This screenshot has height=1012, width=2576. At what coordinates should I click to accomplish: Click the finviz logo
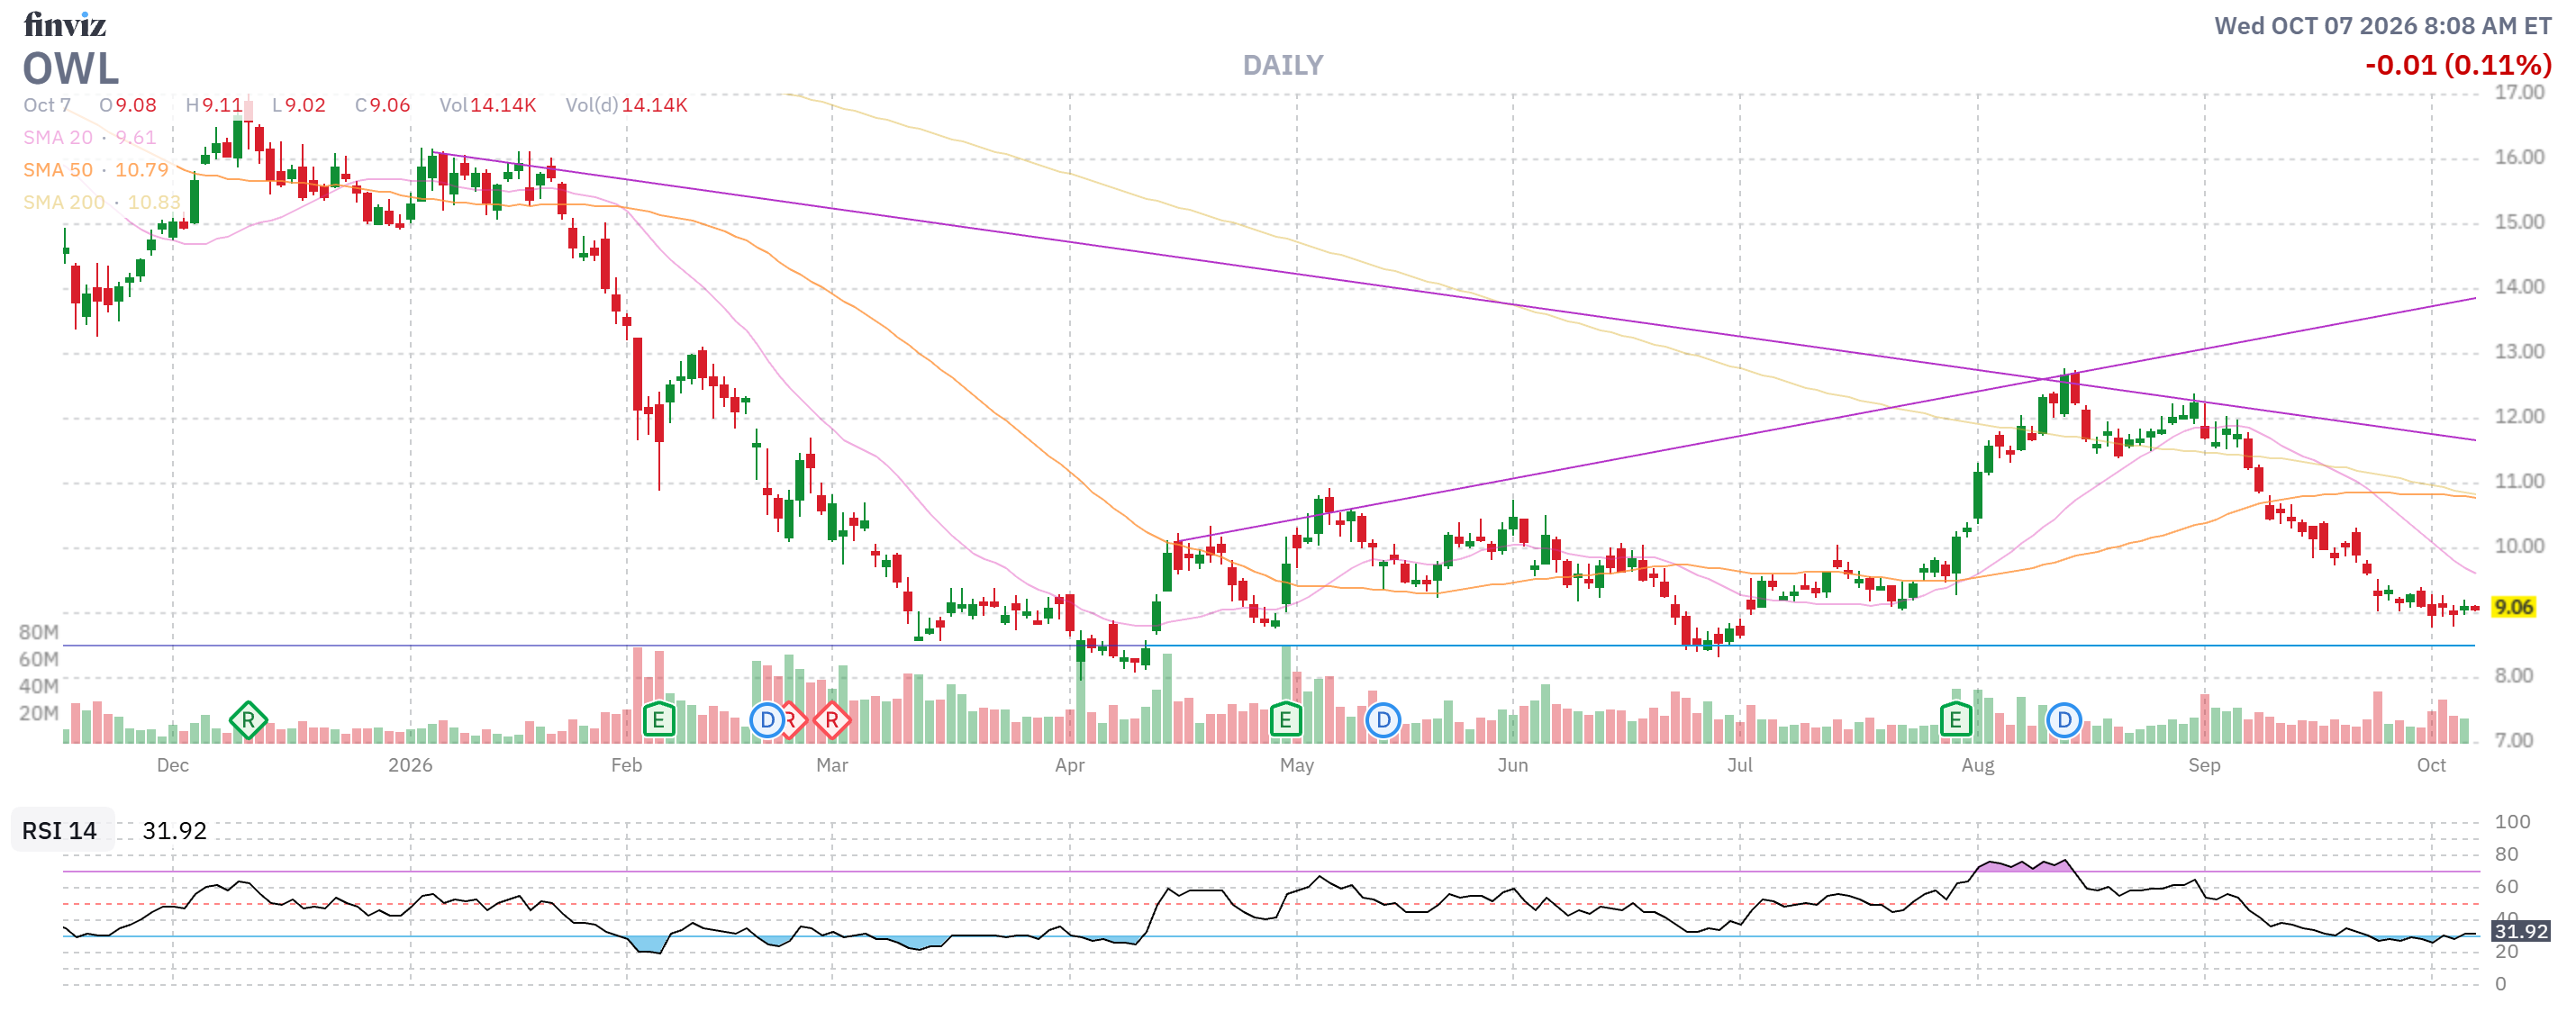[x=65, y=24]
